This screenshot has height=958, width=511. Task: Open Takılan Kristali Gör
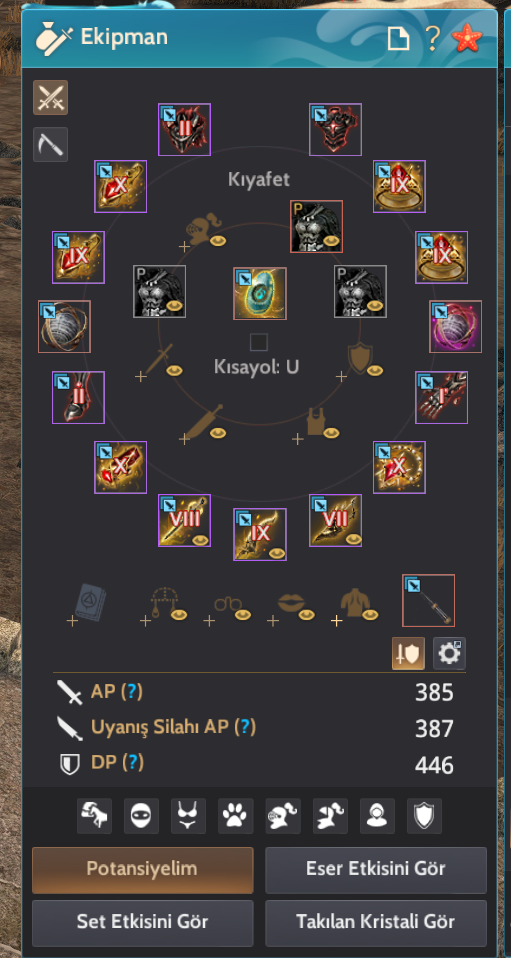coord(376,923)
